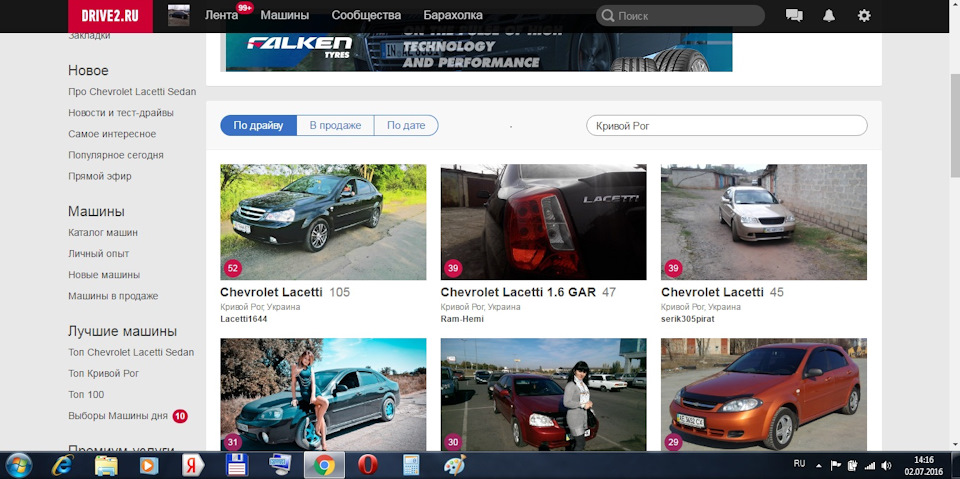960x479 pixels.
Task: Open the floppy disk taskbar application
Action: pos(236,466)
